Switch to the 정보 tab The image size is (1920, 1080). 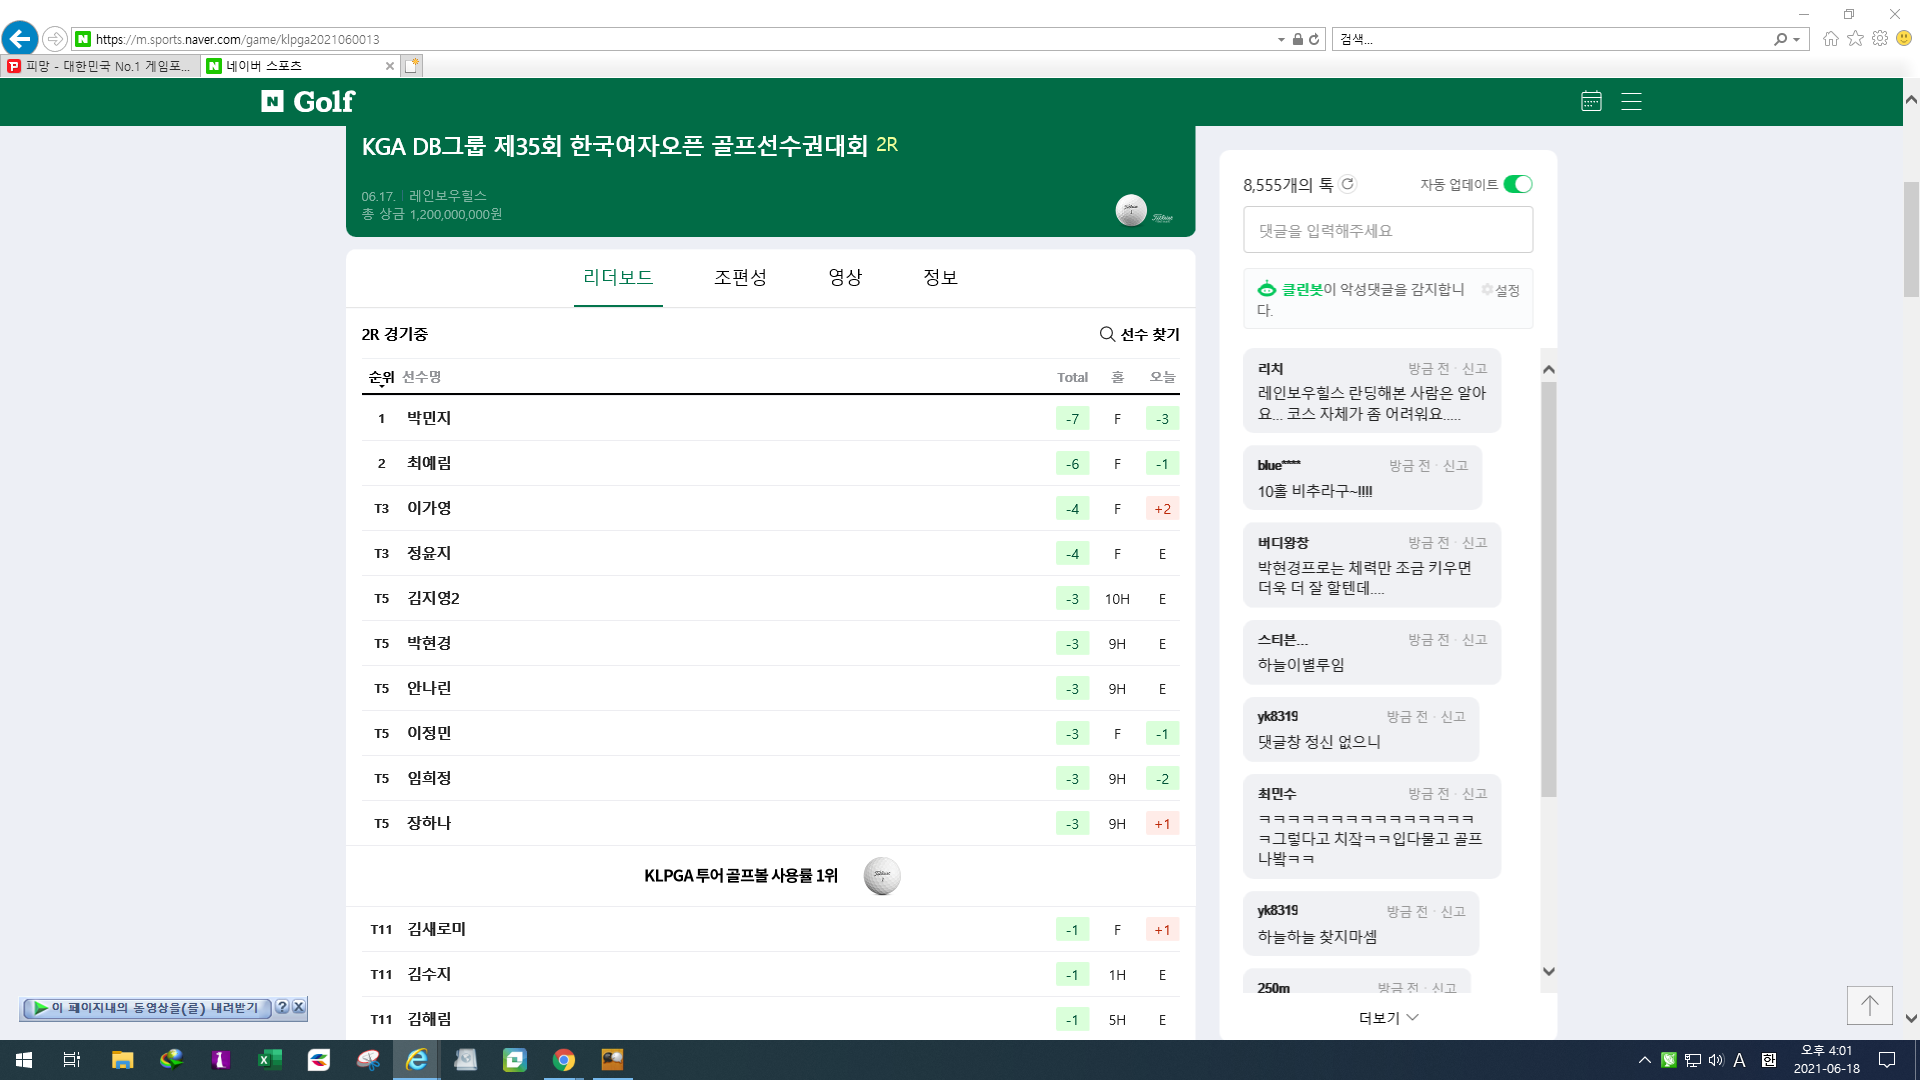pyautogui.click(x=940, y=277)
